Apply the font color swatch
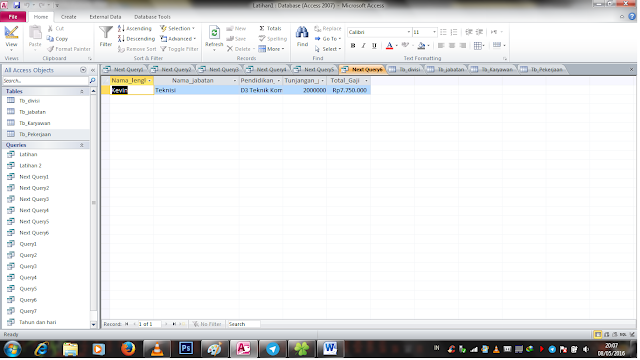Screen dimensions: 640x360 [x=389, y=46]
